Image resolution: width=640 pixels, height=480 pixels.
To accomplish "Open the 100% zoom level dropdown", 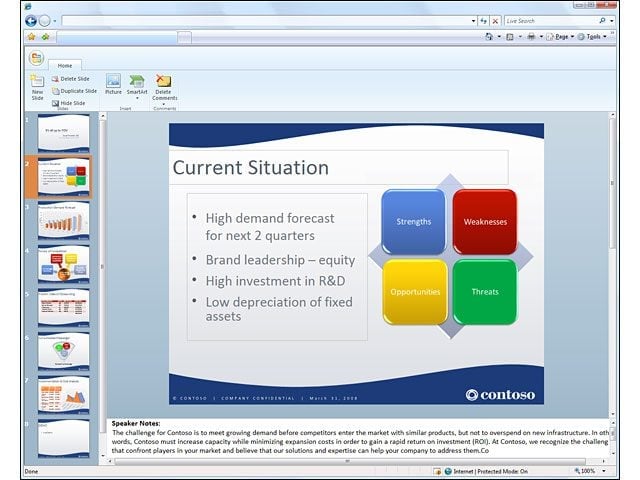I will 604,471.
